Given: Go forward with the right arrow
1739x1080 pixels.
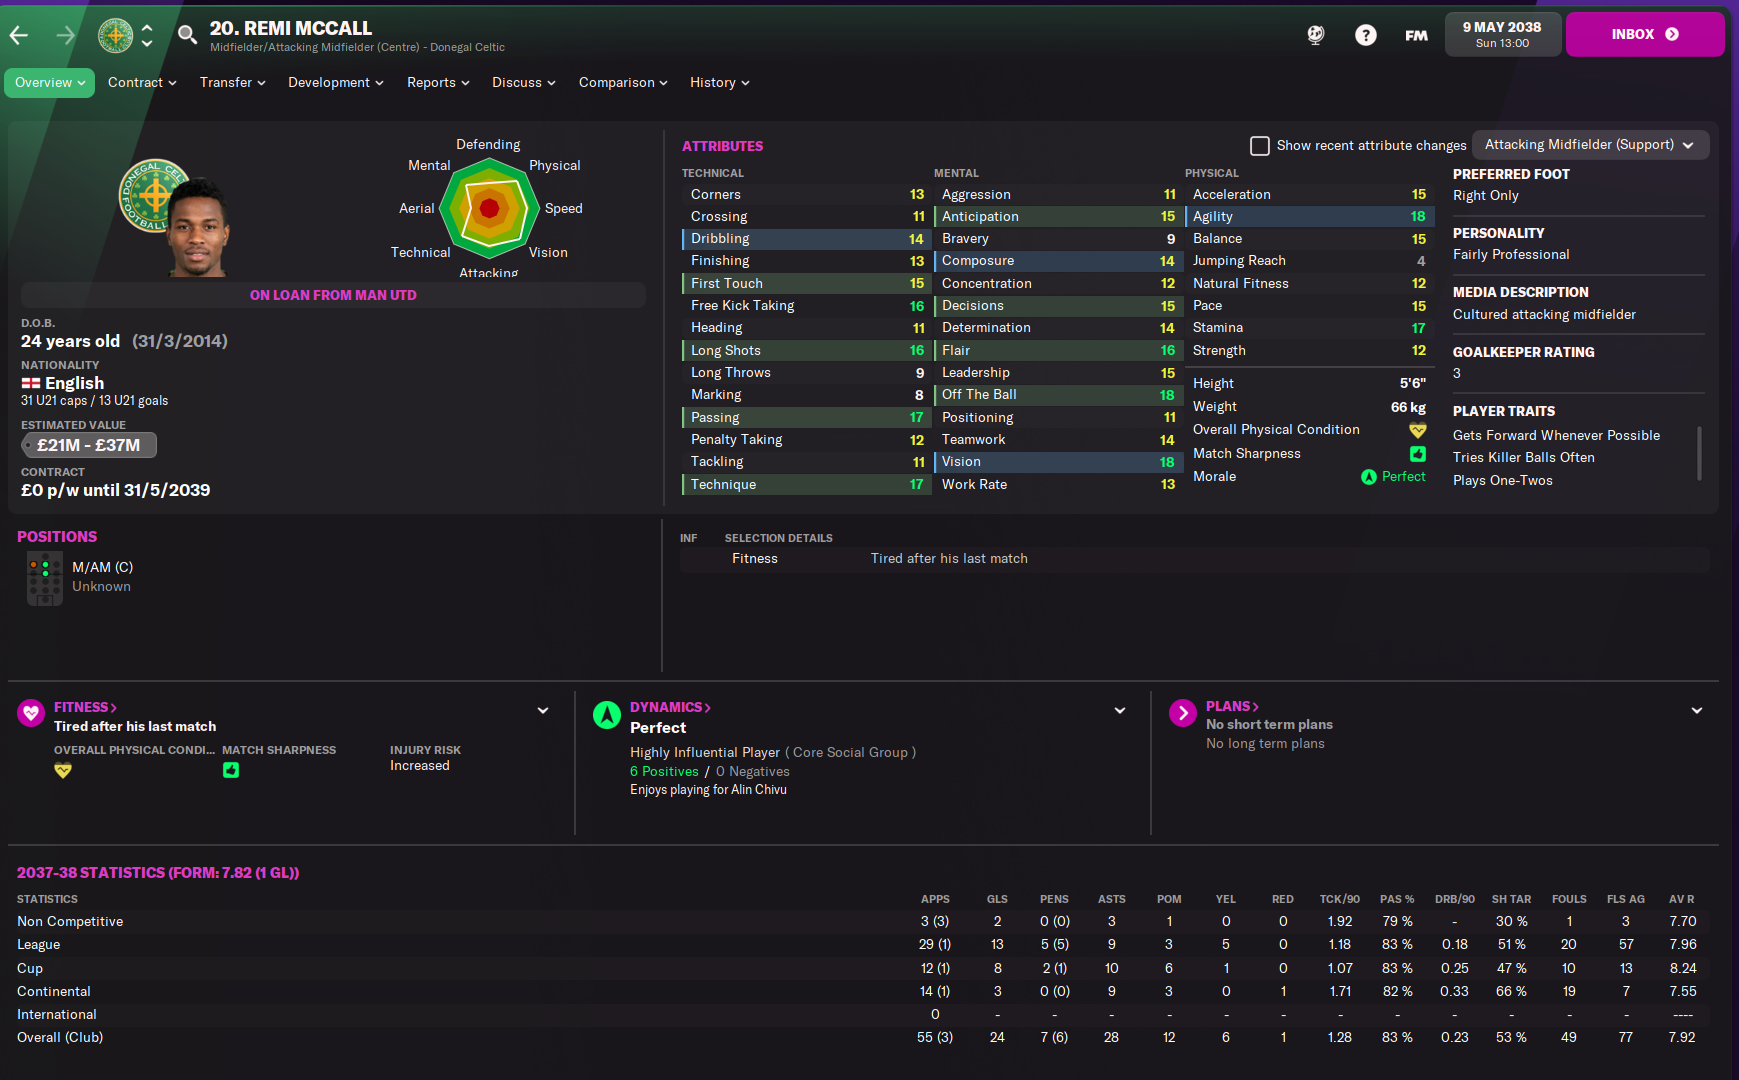Looking at the screenshot, I should pos(66,36).
